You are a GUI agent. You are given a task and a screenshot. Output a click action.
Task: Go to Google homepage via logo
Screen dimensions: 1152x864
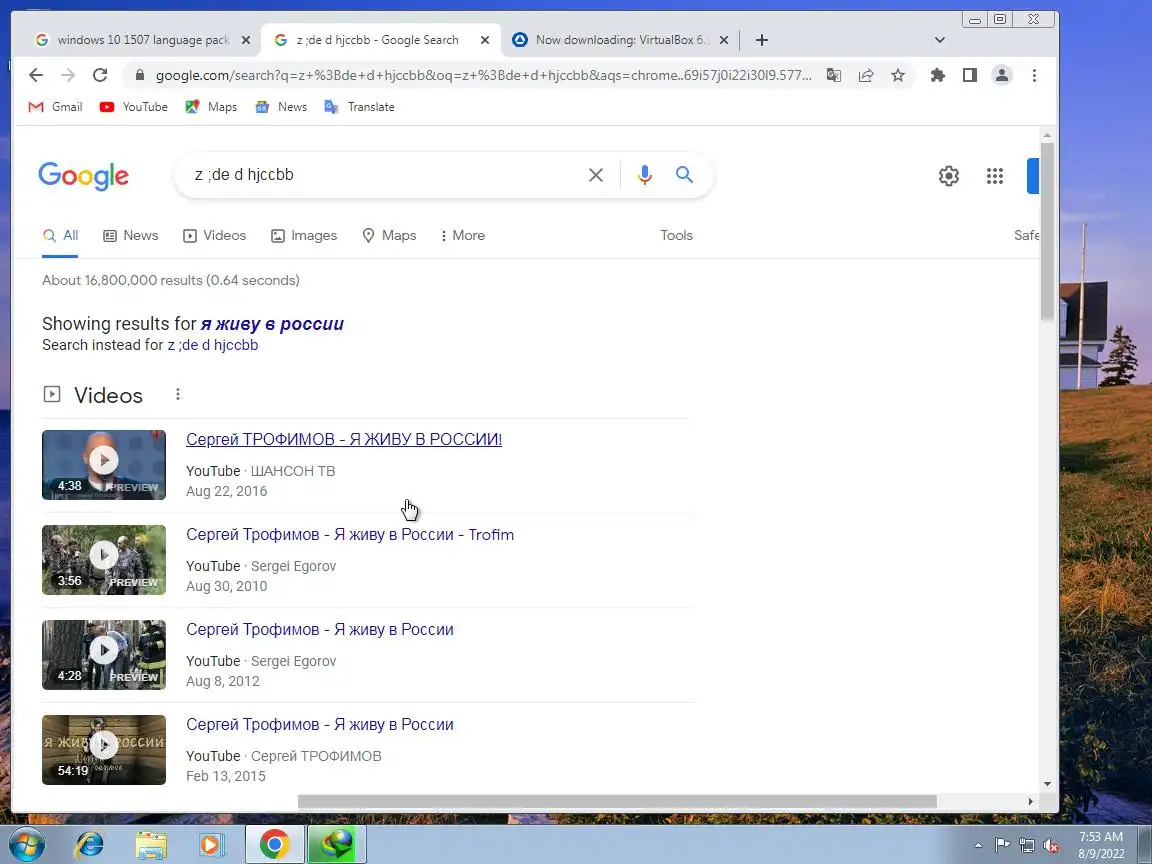(x=84, y=176)
